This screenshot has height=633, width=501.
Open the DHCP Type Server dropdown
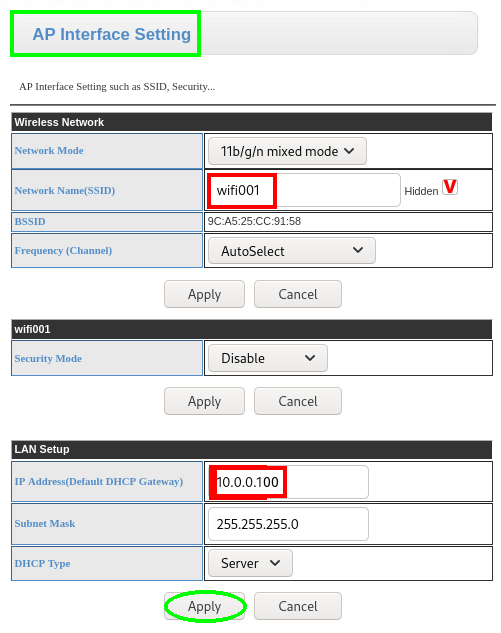point(250,563)
